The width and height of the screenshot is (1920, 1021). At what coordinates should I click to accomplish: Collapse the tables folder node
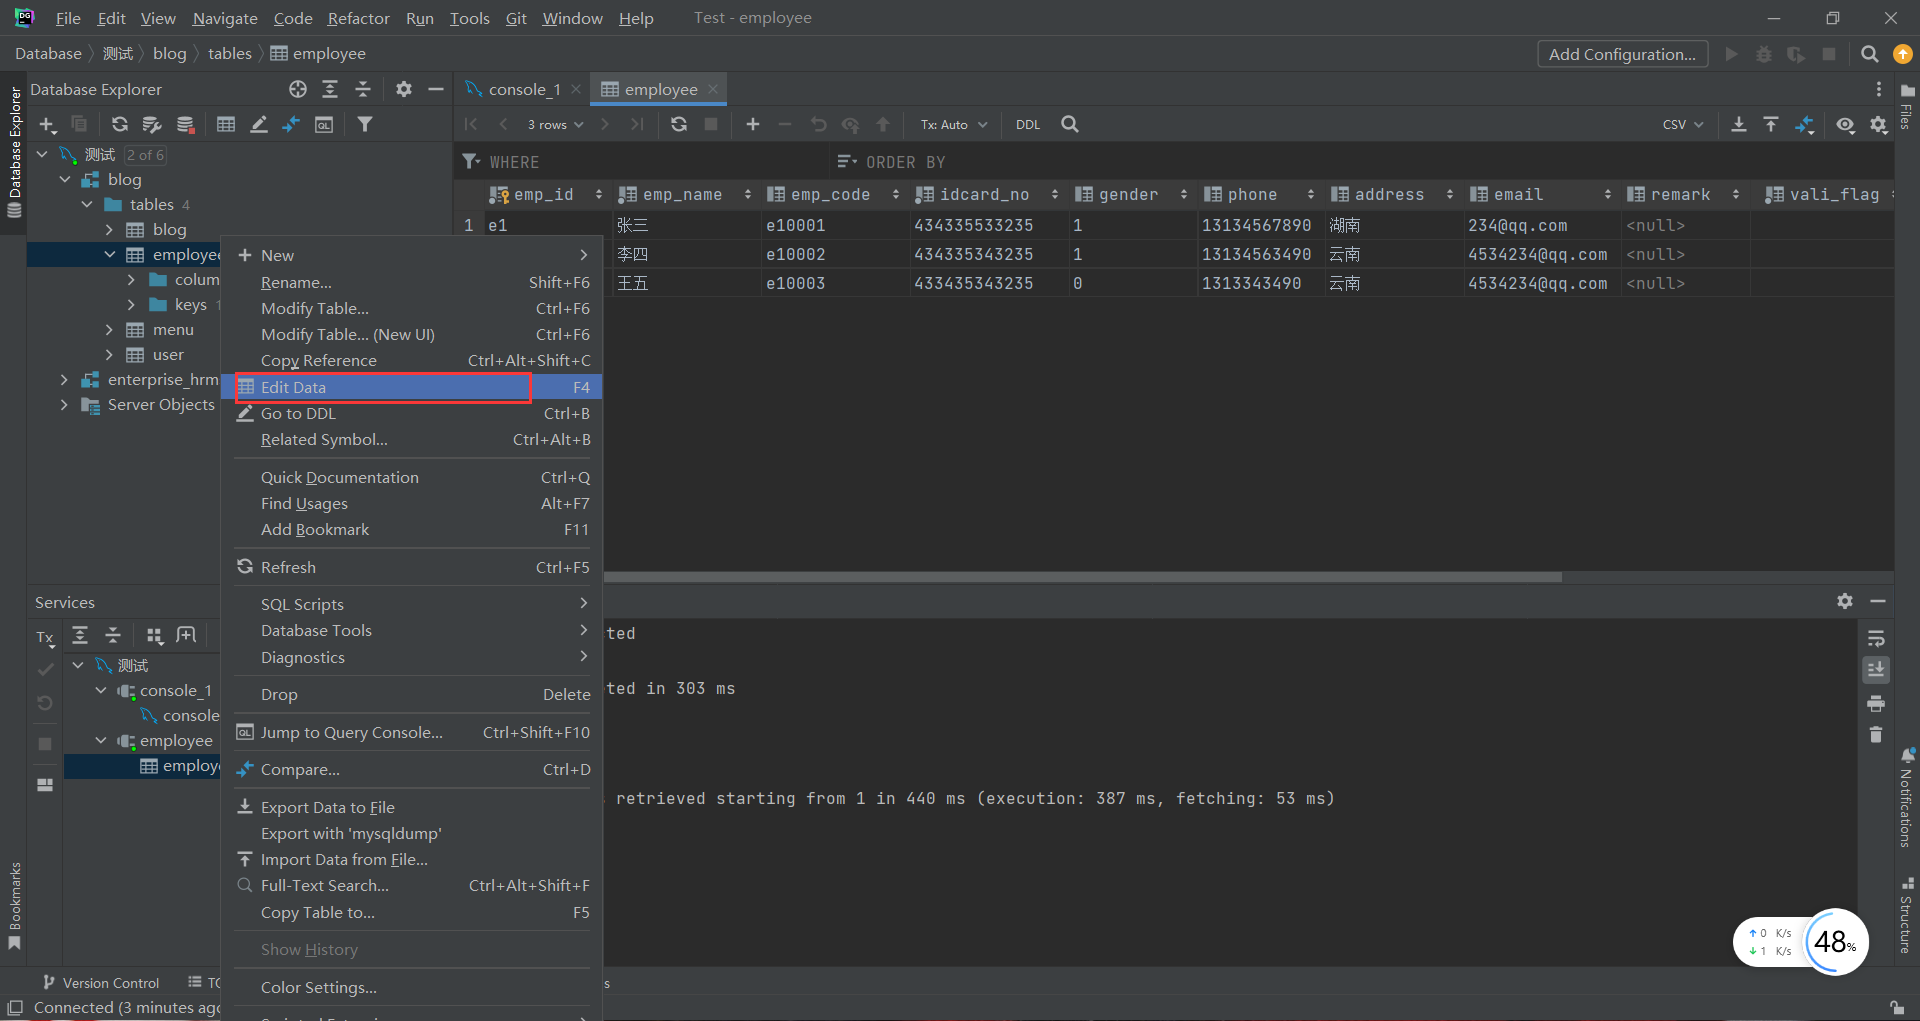tap(87, 204)
